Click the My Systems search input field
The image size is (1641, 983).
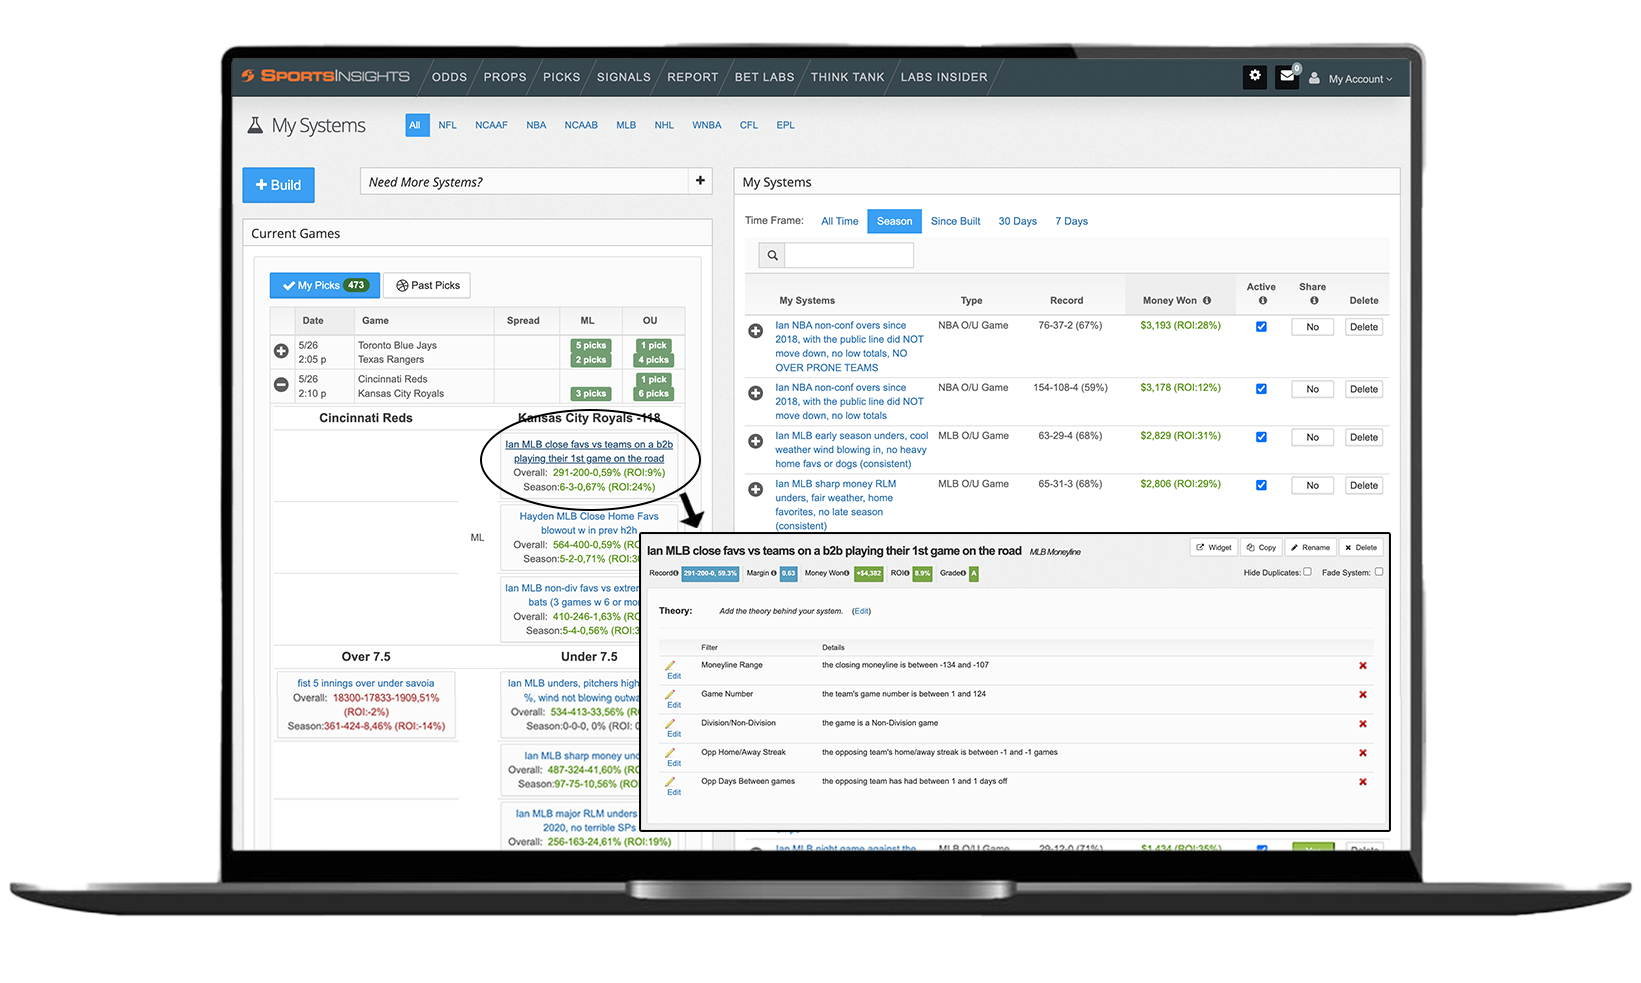click(x=849, y=256)
